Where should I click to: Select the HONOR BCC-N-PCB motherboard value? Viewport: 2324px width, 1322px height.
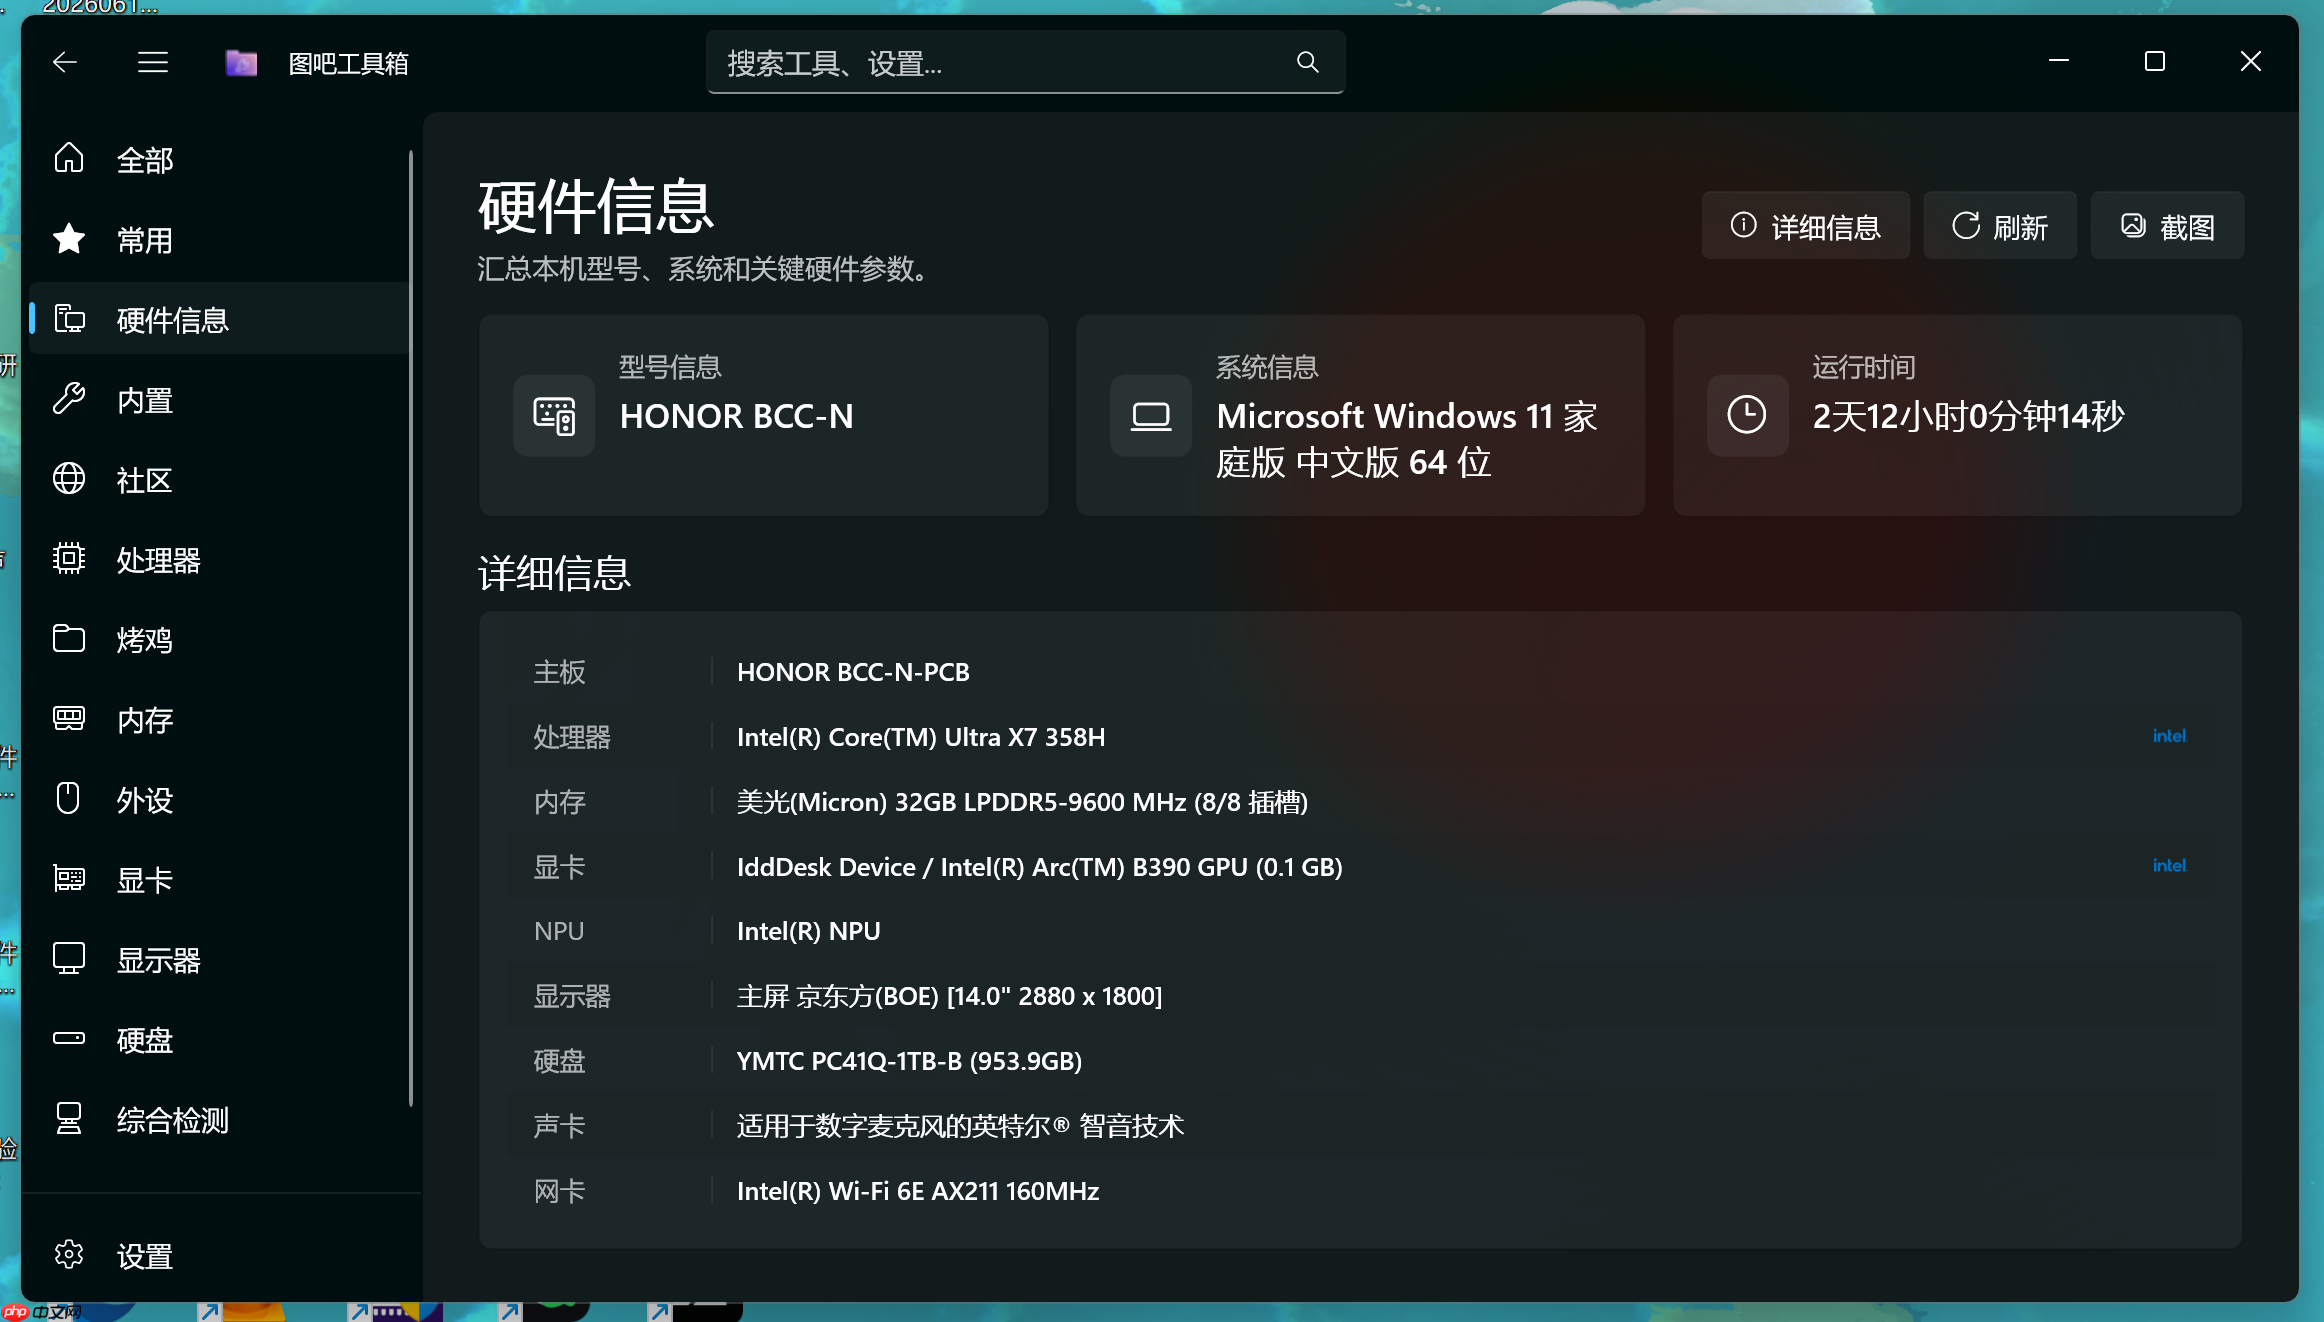pos(853,672)
